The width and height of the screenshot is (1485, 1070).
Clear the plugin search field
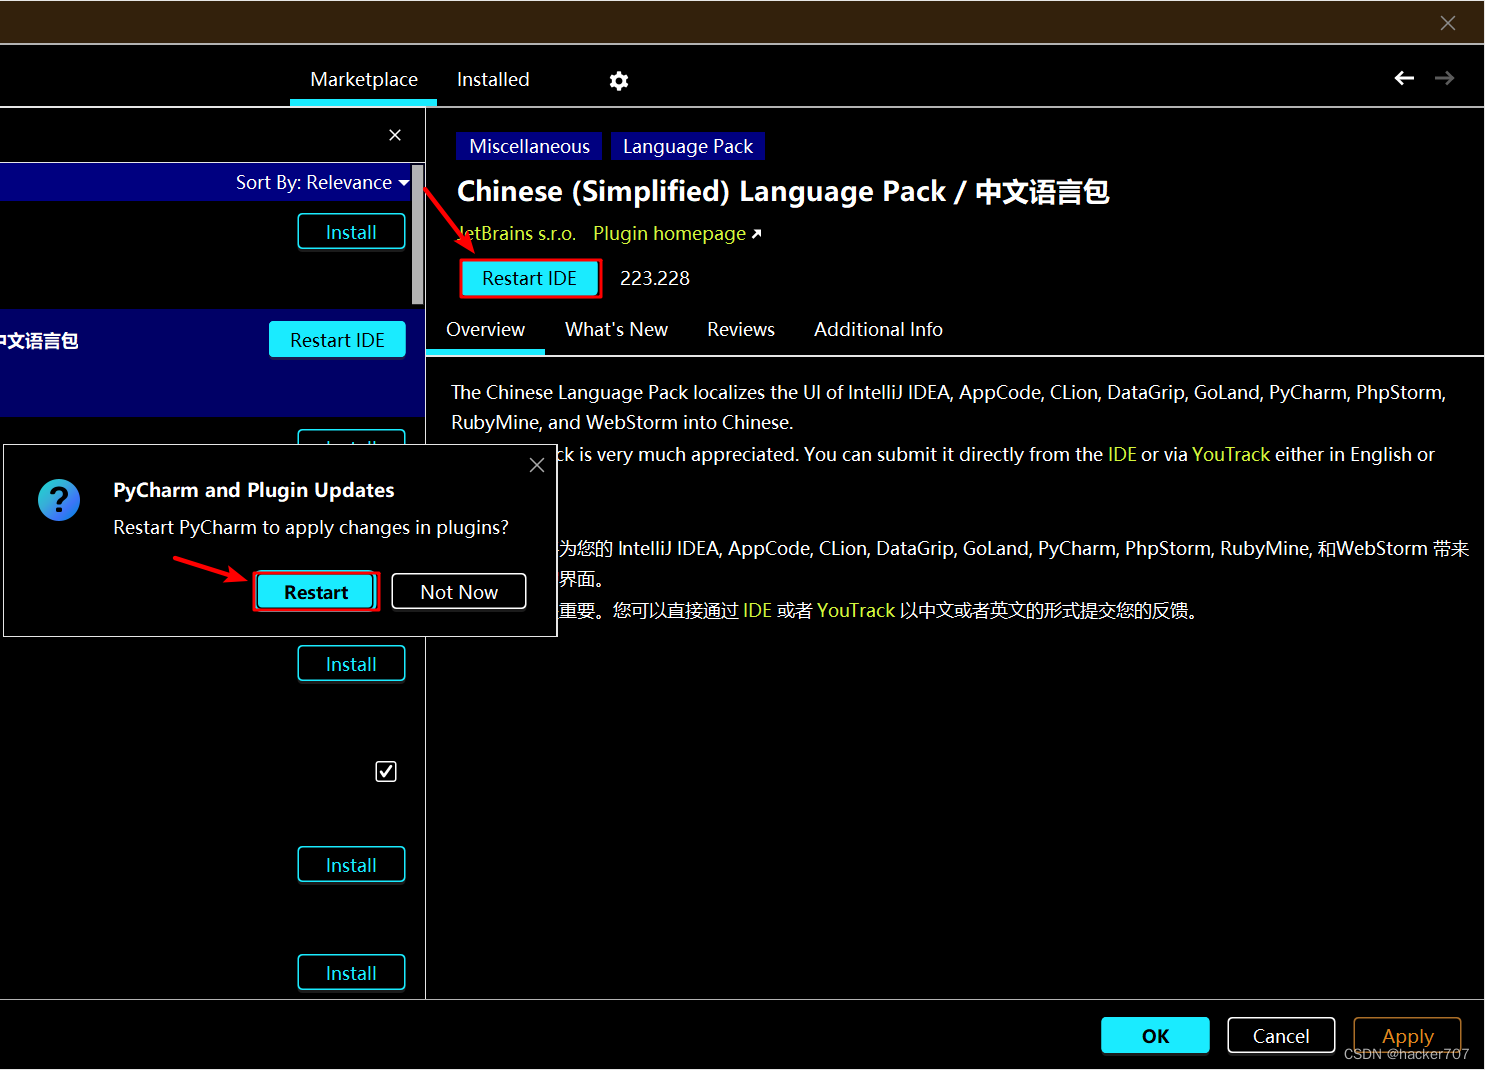[x=395, y=135]
